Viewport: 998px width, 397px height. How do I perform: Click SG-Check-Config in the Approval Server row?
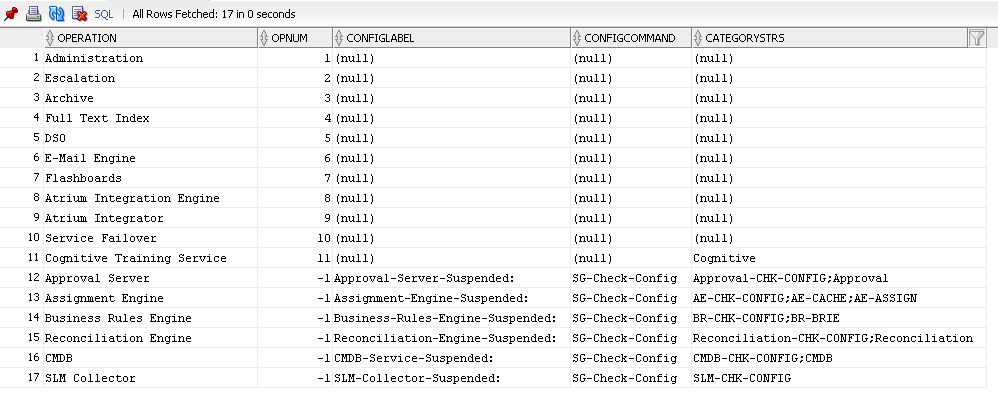(x=631, y=278)
